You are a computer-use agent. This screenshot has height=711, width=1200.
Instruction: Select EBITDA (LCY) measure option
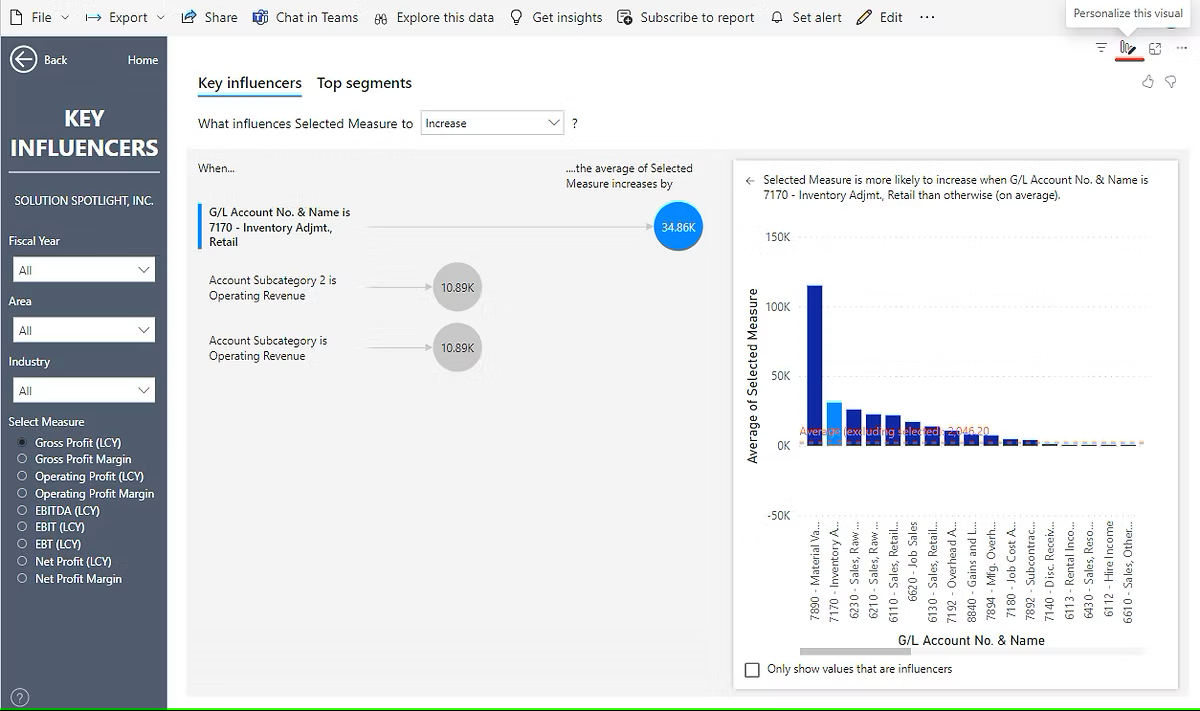tap(22, 510)
